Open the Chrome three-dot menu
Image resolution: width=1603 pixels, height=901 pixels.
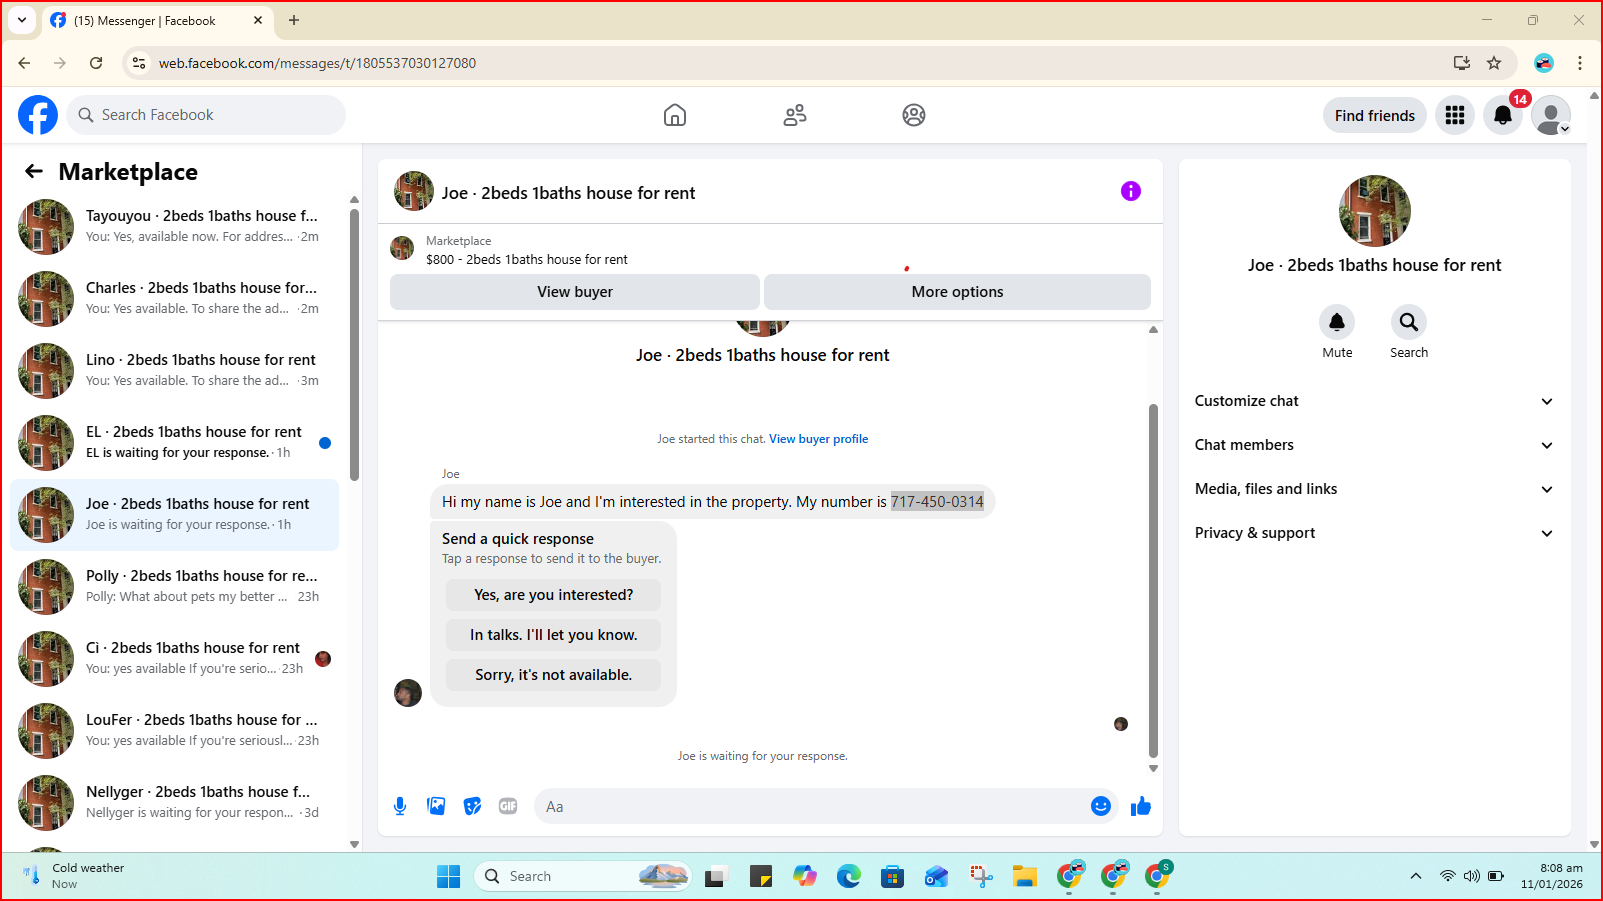[x=1580, y=63]
